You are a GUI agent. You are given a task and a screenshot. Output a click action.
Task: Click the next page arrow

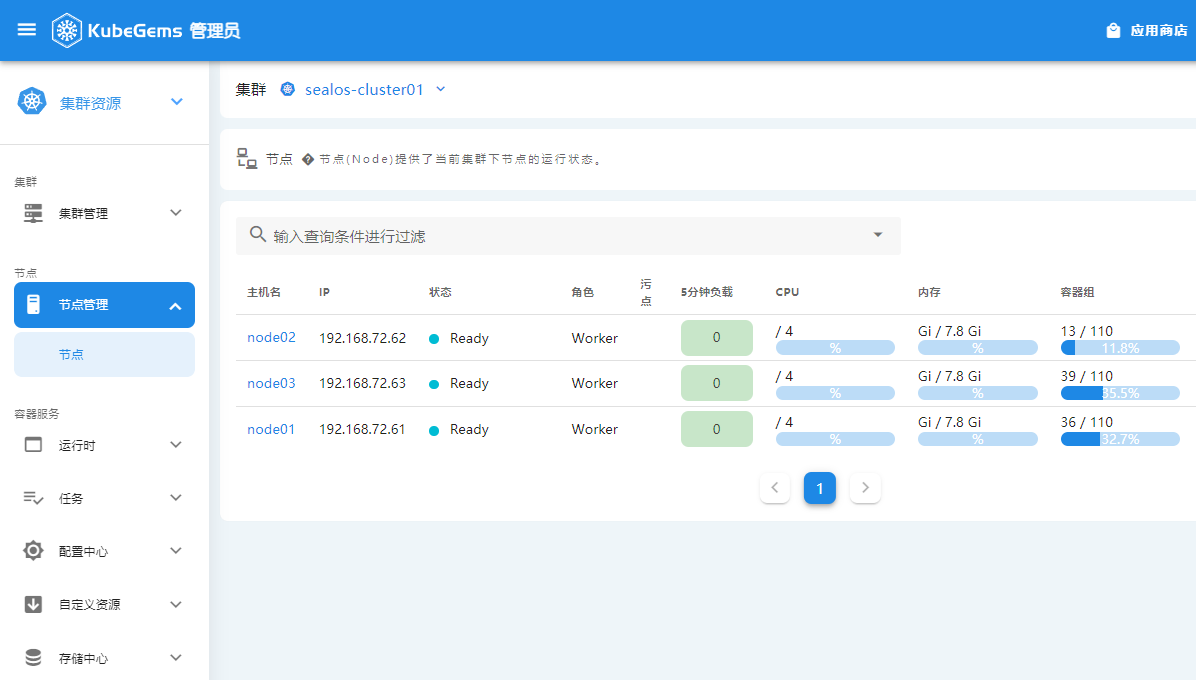click(x=865, y=488)
